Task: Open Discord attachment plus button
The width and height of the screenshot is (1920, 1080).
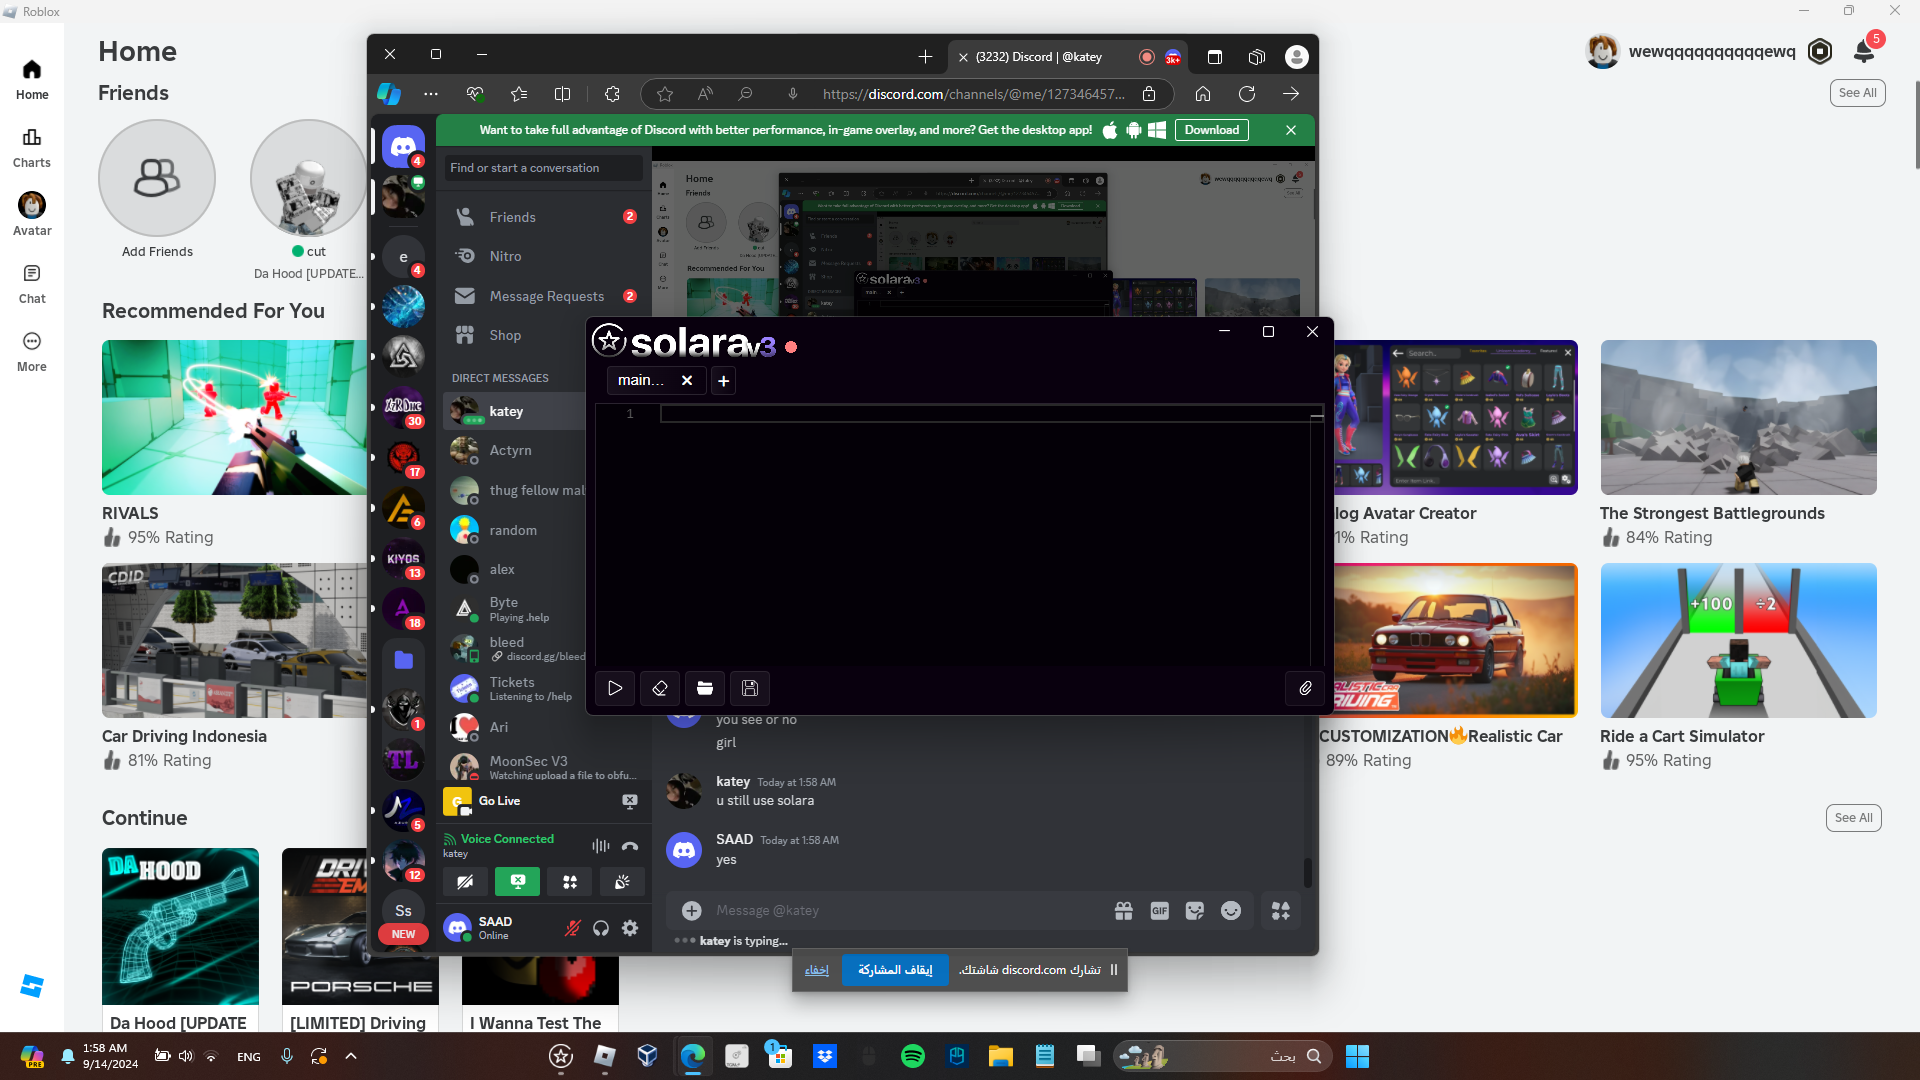Action: [691, 911]
